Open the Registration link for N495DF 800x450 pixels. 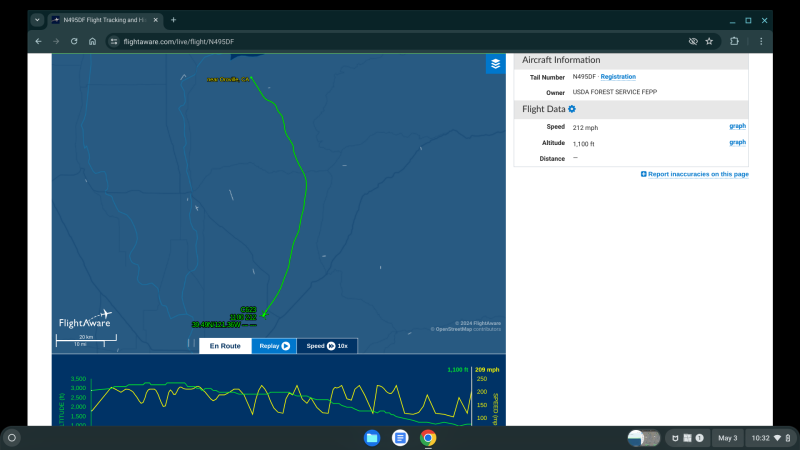(x=618, y=77)
